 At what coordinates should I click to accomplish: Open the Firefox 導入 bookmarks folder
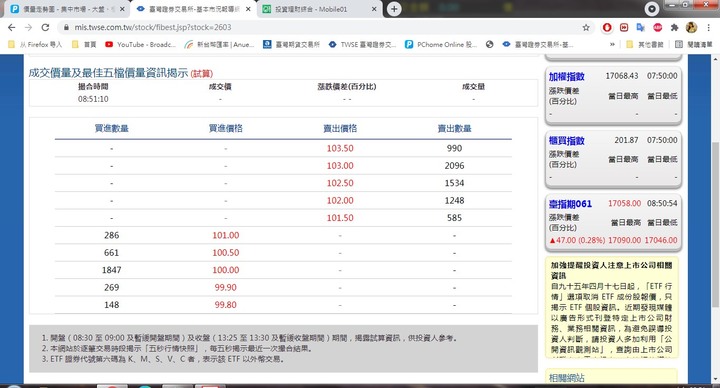[x=35, y=45]
